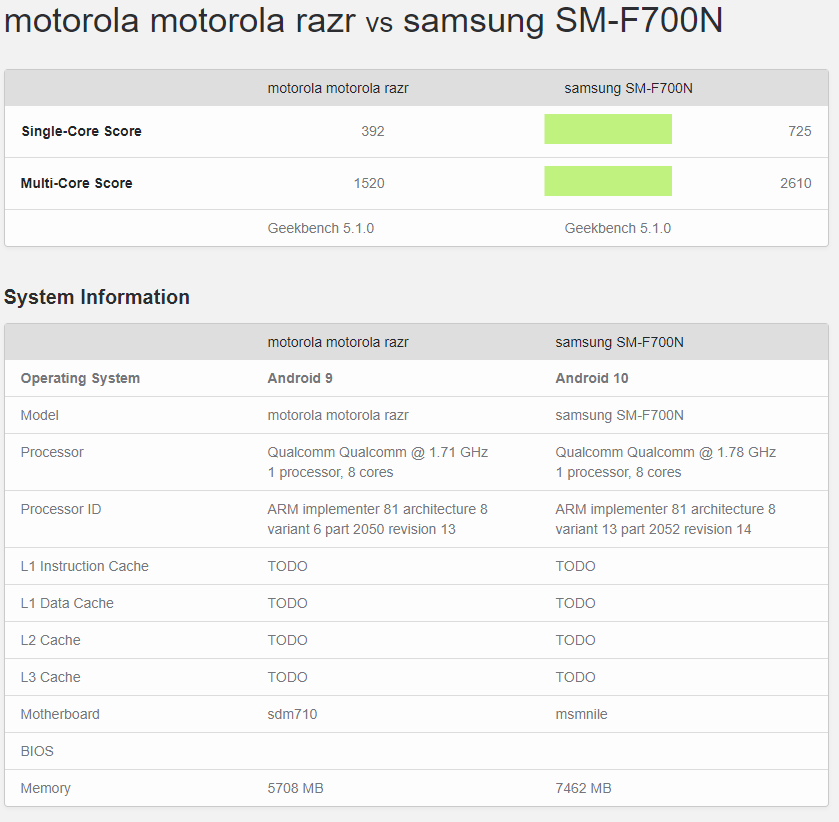Click the Processor ID row label

coord(61,509)
